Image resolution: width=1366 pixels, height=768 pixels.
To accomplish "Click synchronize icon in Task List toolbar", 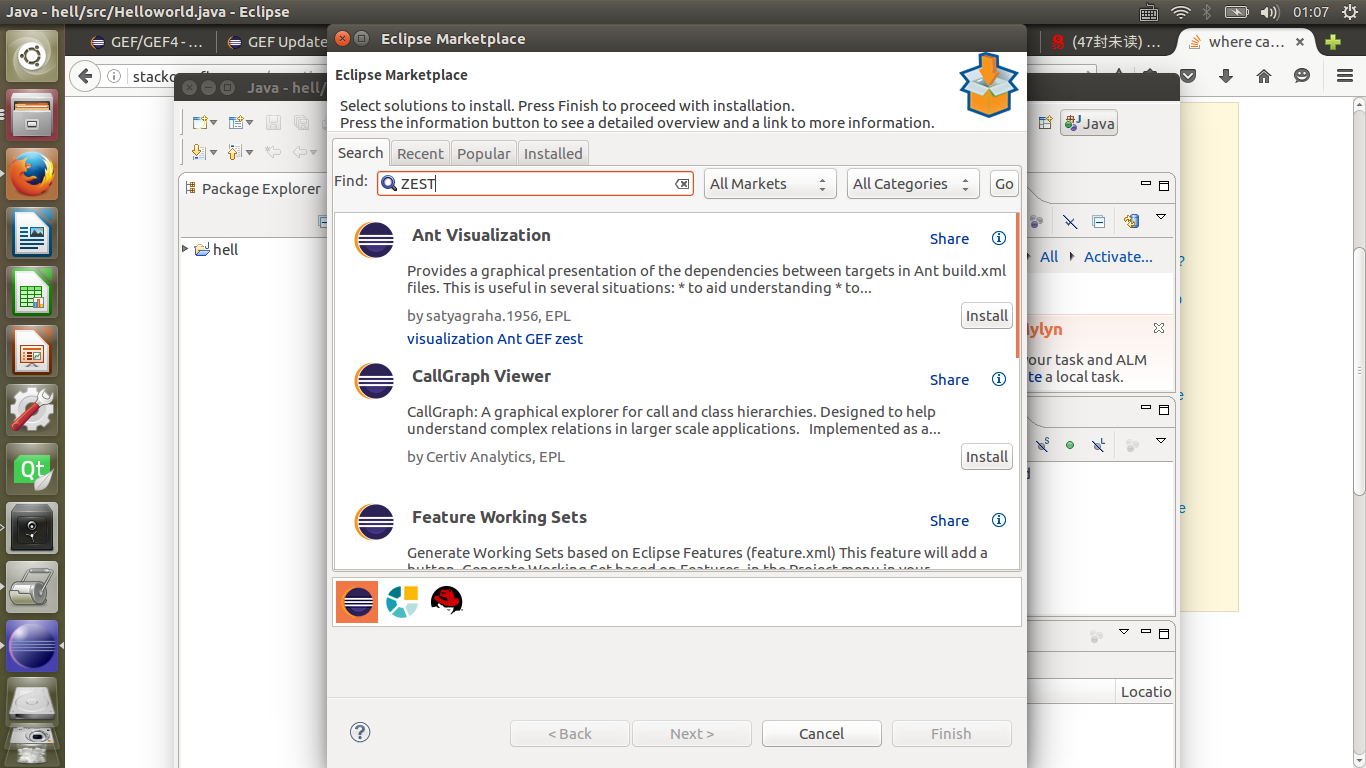I will point(1132,221).
